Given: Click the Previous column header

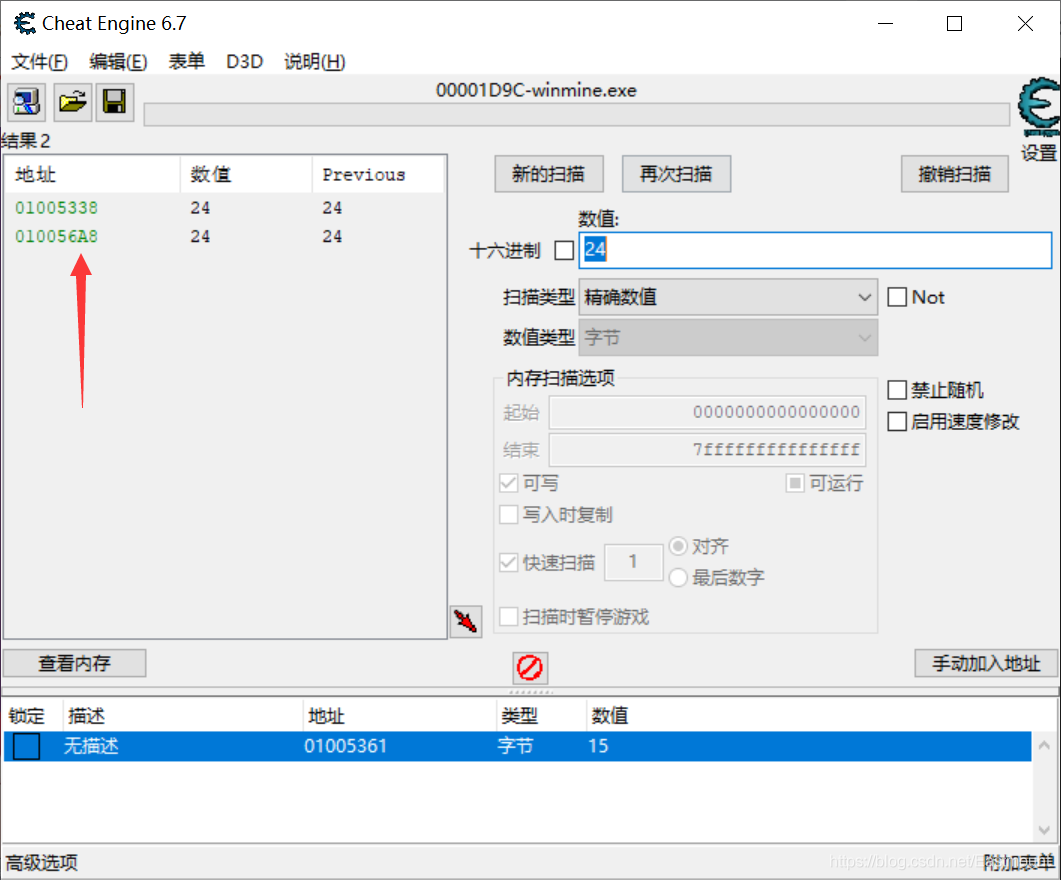Looking at the screenshot, I should (x=378, y=175).
